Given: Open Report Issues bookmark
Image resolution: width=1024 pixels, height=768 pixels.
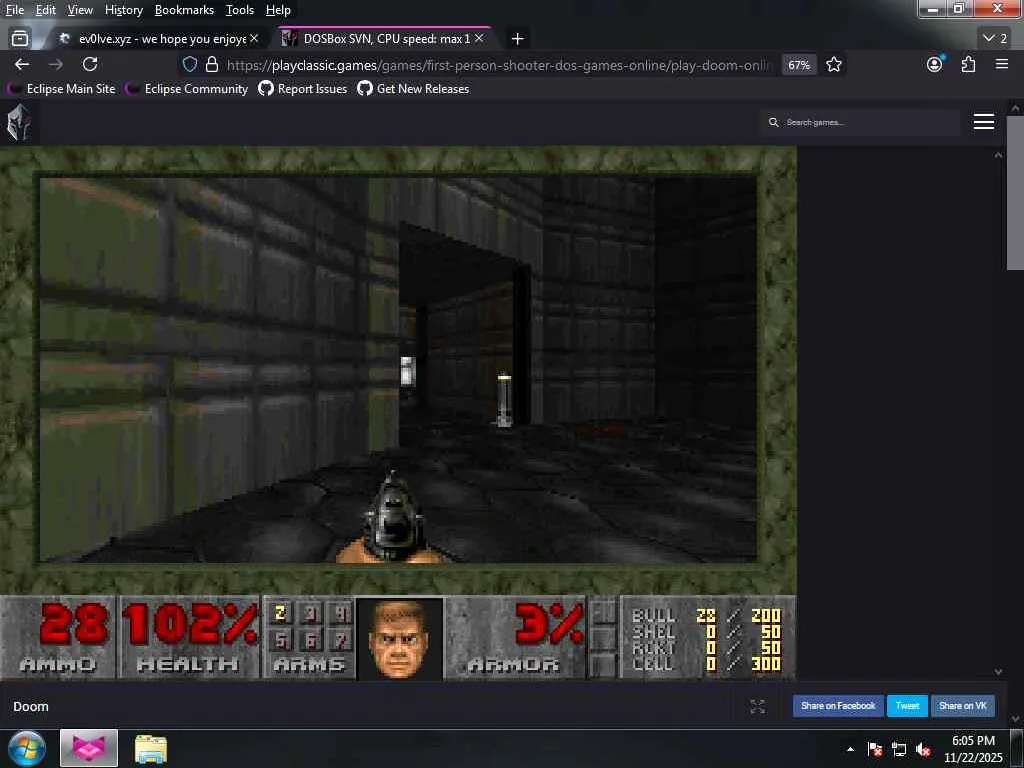Looking at the screenshot, I should point(303,89).
